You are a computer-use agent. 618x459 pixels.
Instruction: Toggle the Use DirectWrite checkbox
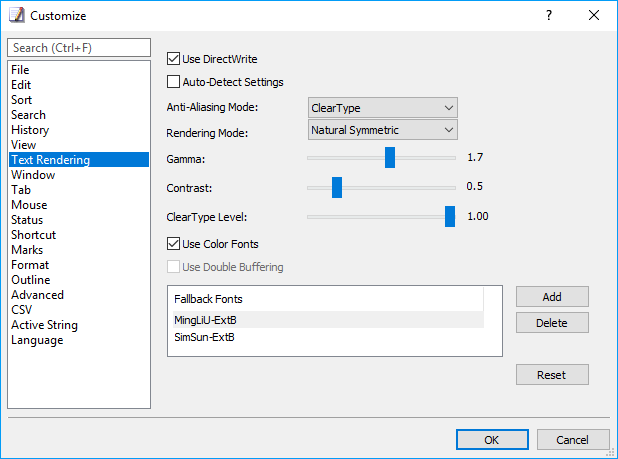(x=173, y=59)
